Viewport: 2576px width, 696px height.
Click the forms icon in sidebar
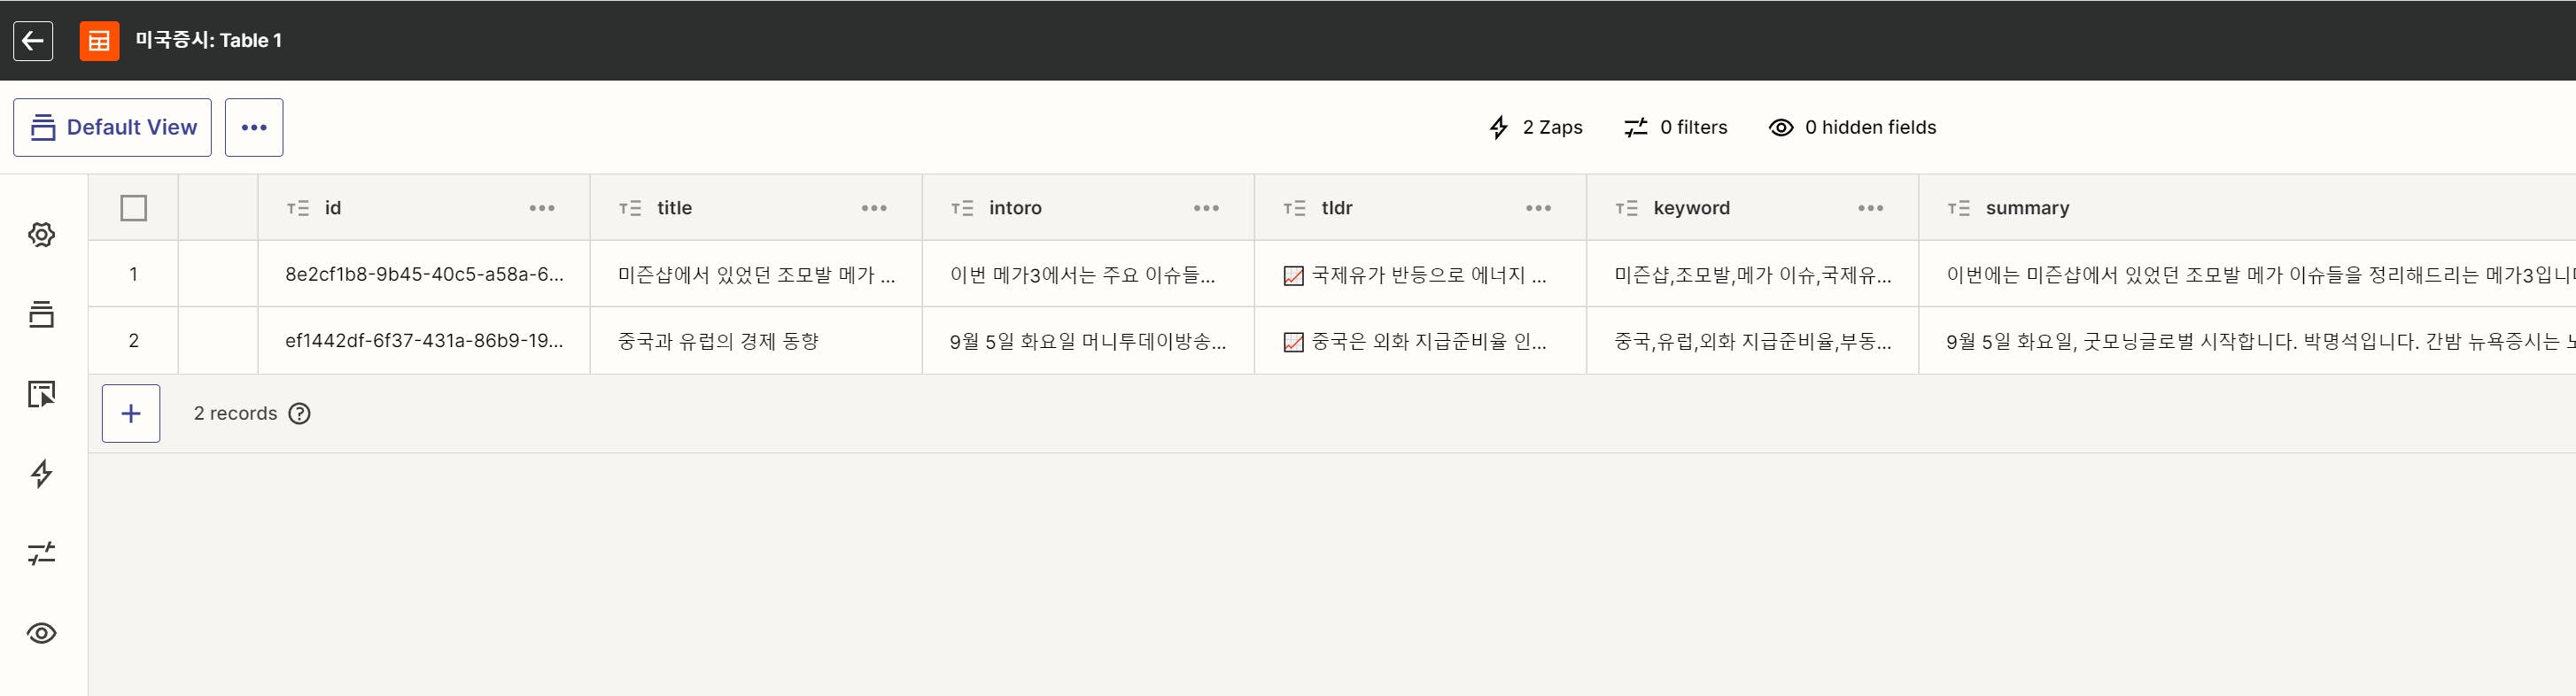(x=41, y=394)
